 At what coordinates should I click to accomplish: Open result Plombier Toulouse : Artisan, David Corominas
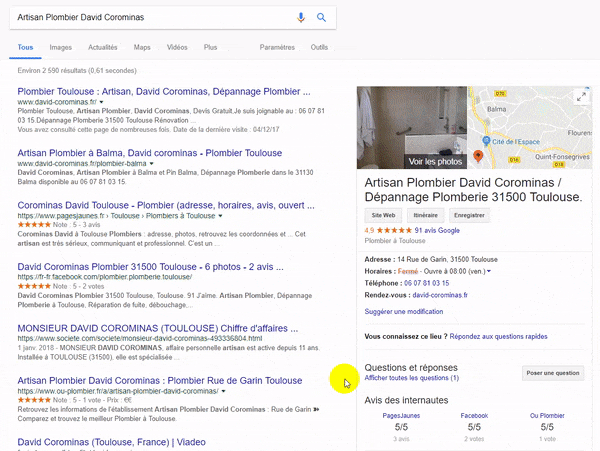coord(164,91)
